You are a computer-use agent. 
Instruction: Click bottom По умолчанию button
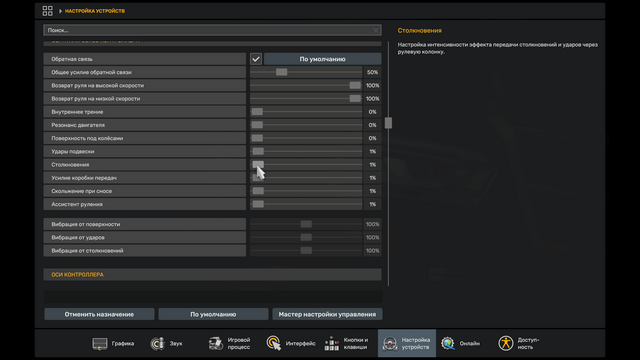213,314
